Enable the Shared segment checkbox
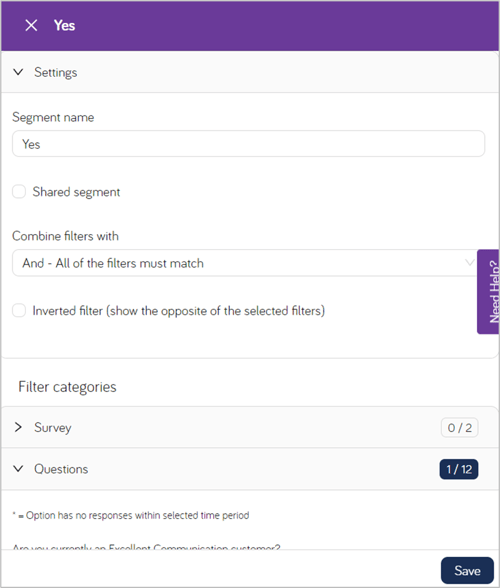The image size is (500, 588). point(19,192)
